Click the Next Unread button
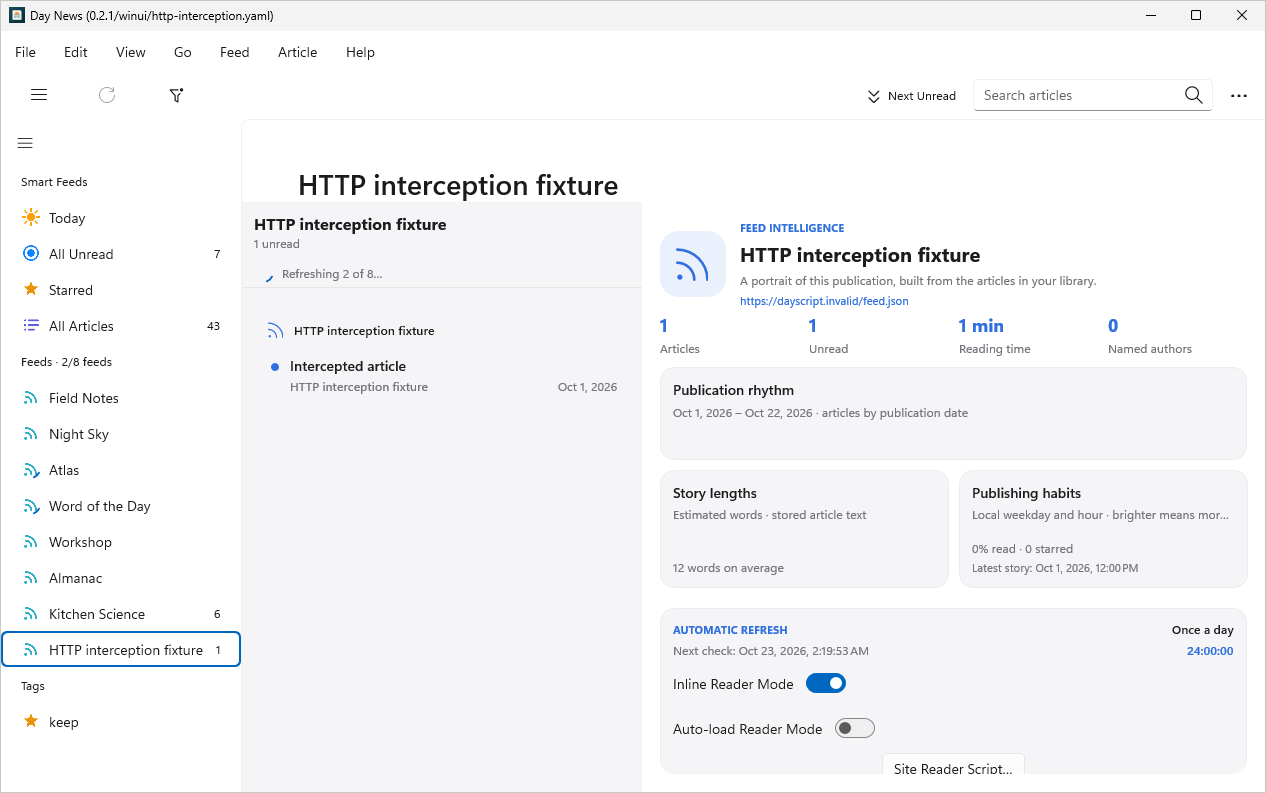Image resolution: width=1266 pixels, height=793 pixels. coord(911,96)
